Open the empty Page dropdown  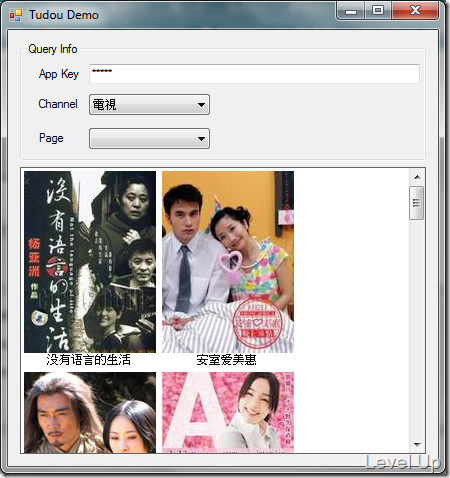point(149,138)
